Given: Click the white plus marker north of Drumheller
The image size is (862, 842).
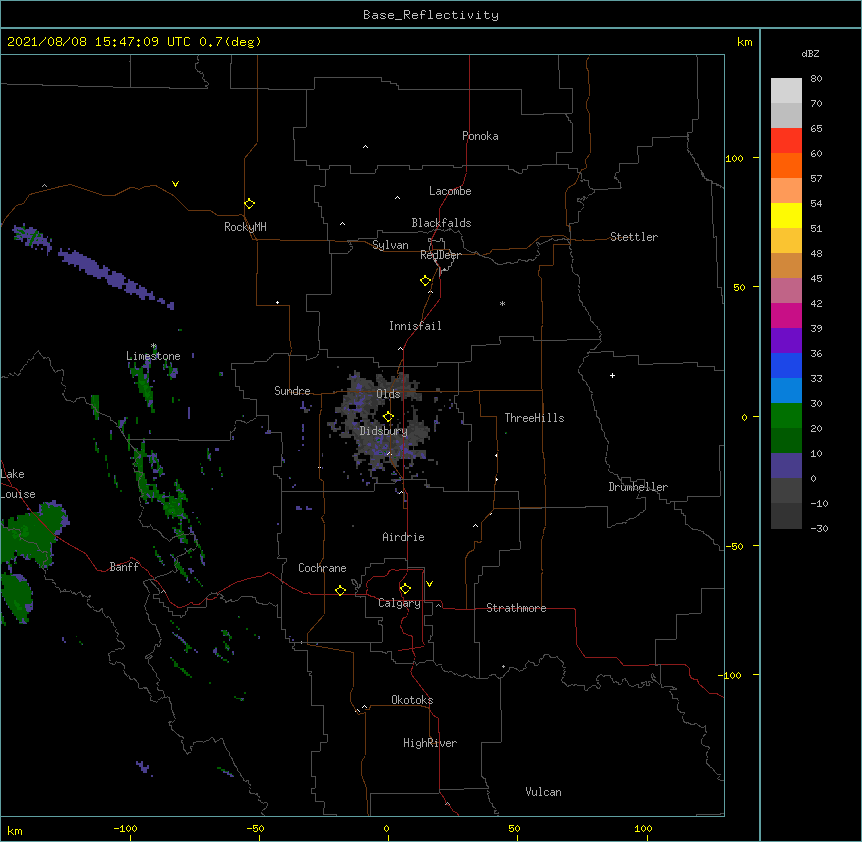Looking at the screenshot, I should (x=612, y=375).
